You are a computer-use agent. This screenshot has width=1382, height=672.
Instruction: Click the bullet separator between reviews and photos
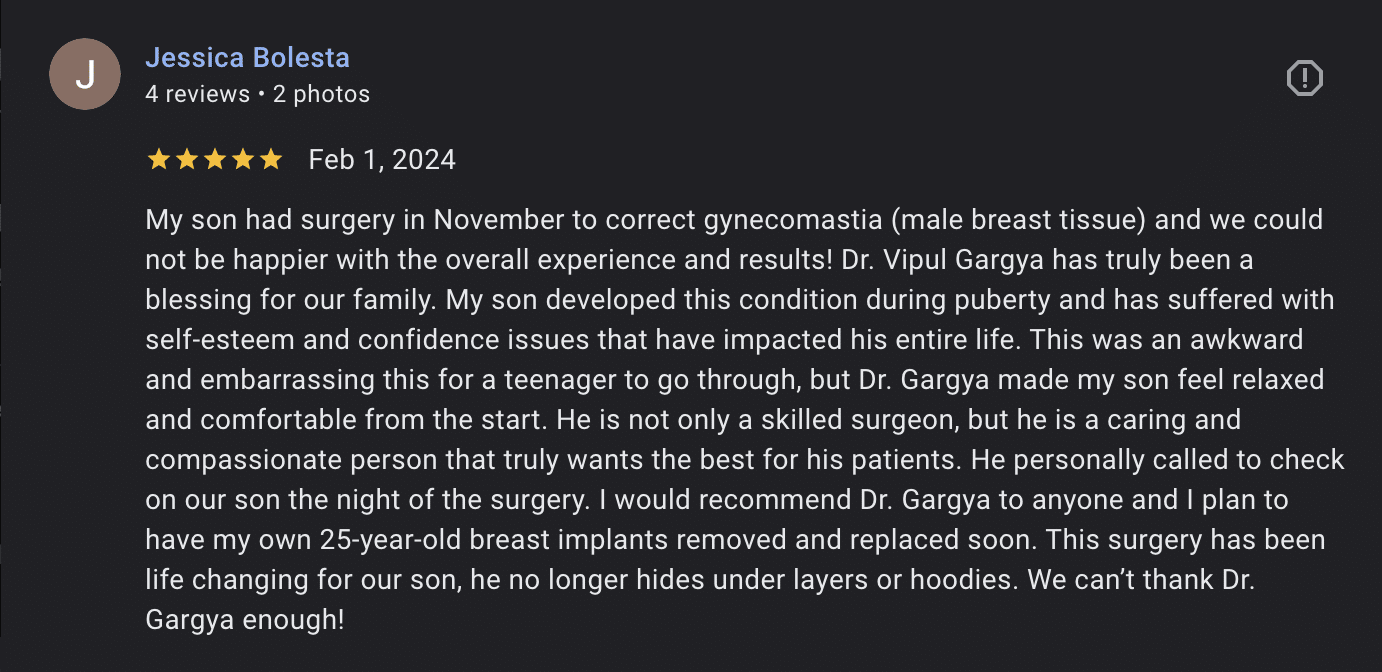pos(262,93)
